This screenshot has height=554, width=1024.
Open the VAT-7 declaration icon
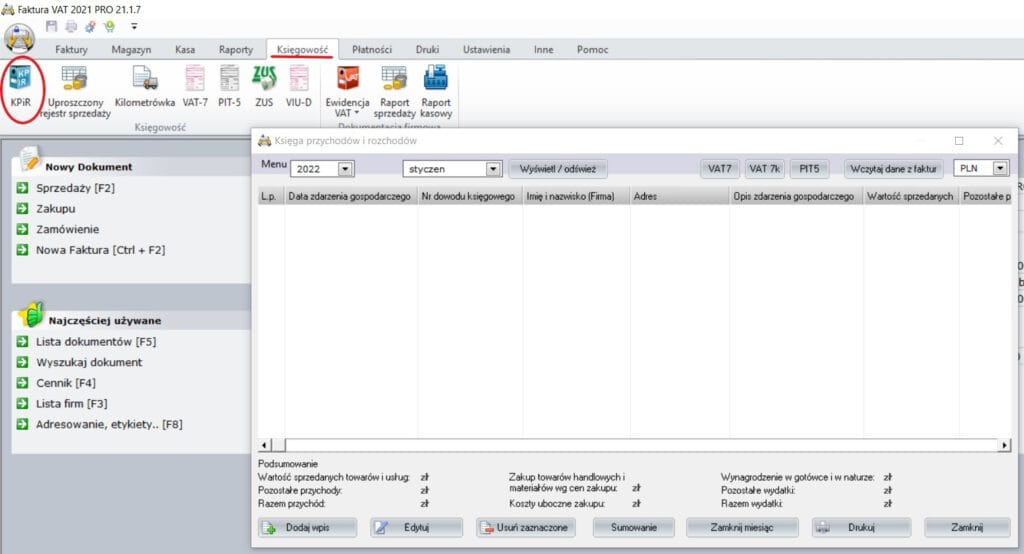coord(195,86)
